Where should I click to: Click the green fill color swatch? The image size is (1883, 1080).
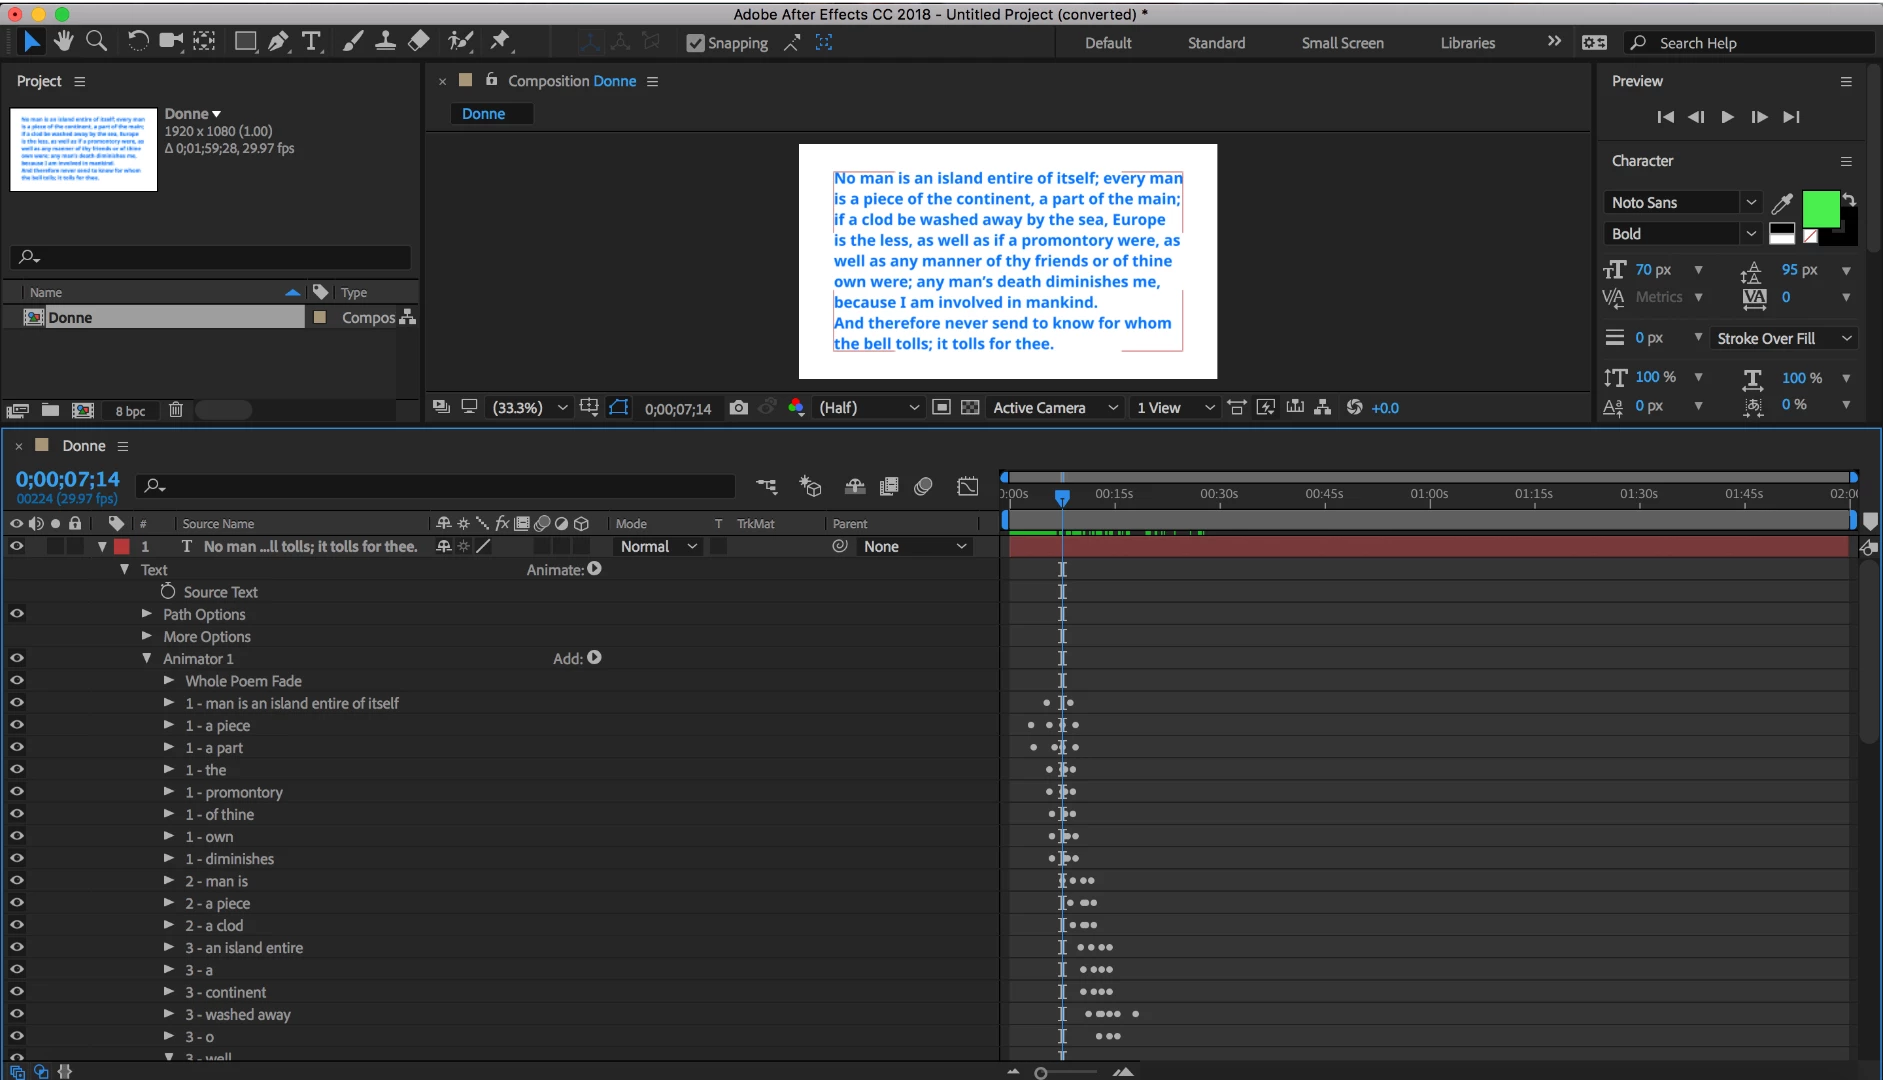click(1820, 210)
